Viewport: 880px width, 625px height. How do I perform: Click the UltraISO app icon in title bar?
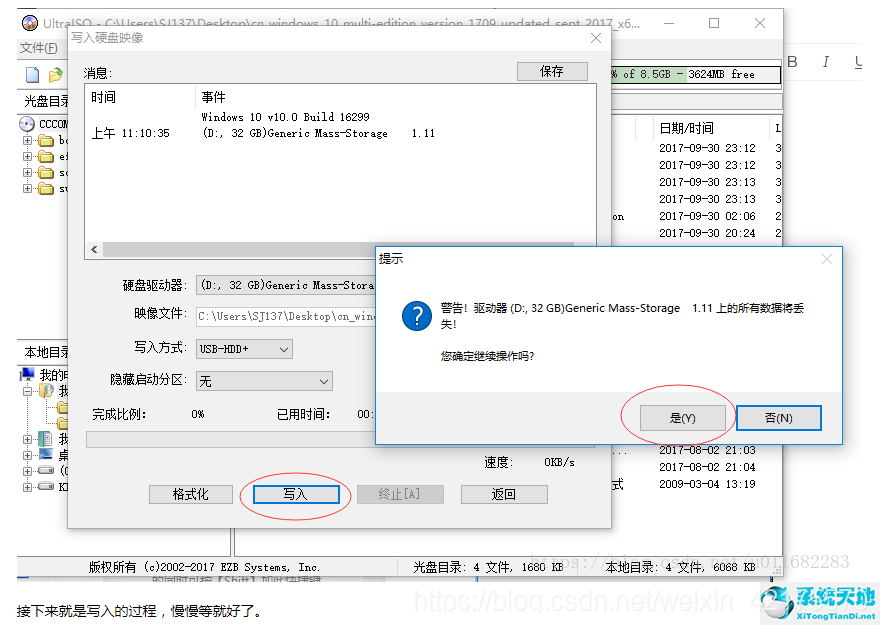click(28, 22)
